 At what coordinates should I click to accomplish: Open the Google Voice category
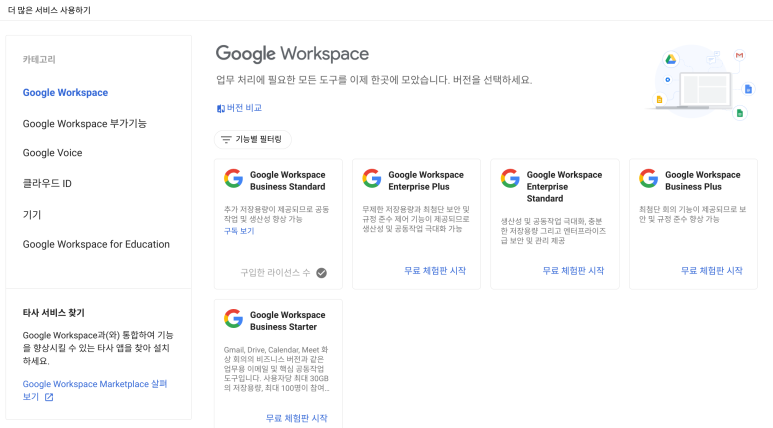[52, 153]
